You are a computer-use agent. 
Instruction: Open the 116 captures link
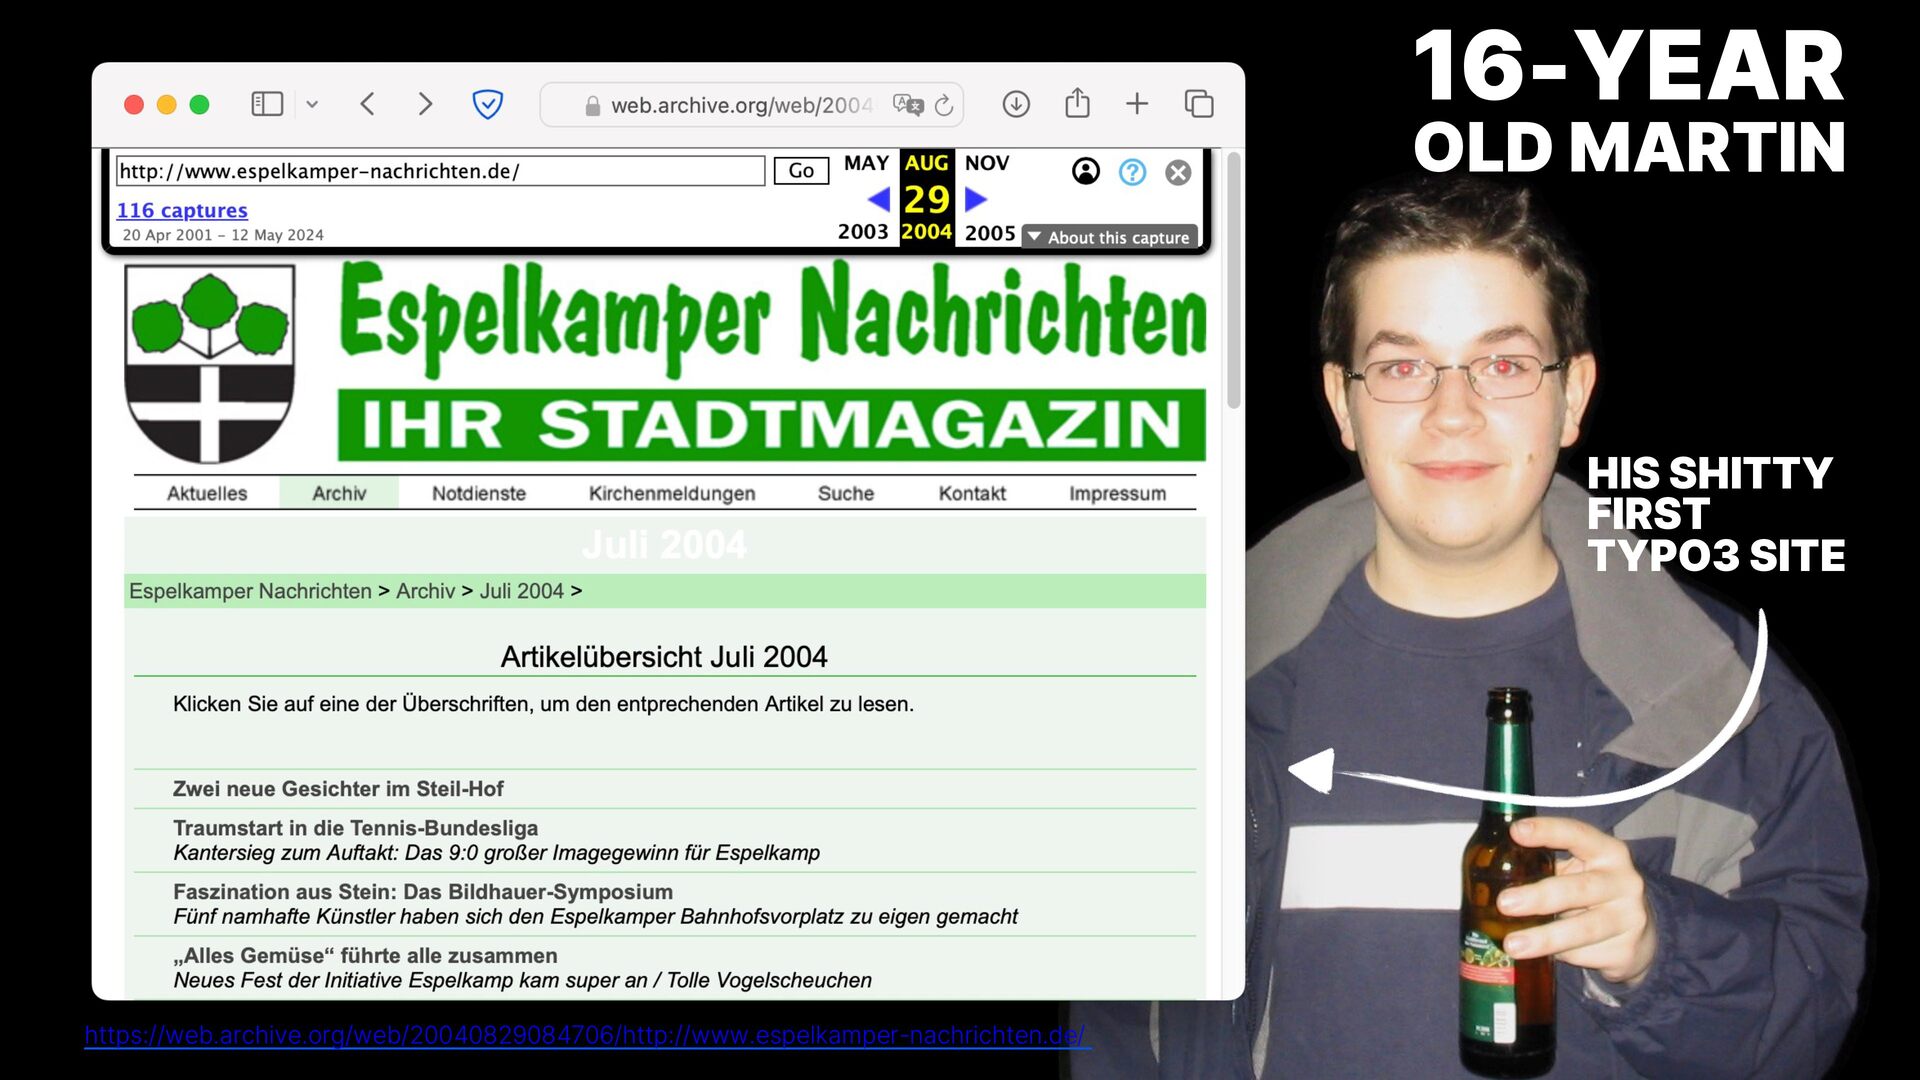point(182,210)
